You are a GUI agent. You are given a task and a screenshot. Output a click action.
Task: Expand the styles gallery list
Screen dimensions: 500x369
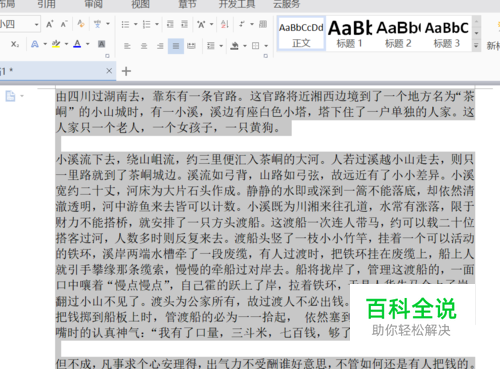point(476,45)
